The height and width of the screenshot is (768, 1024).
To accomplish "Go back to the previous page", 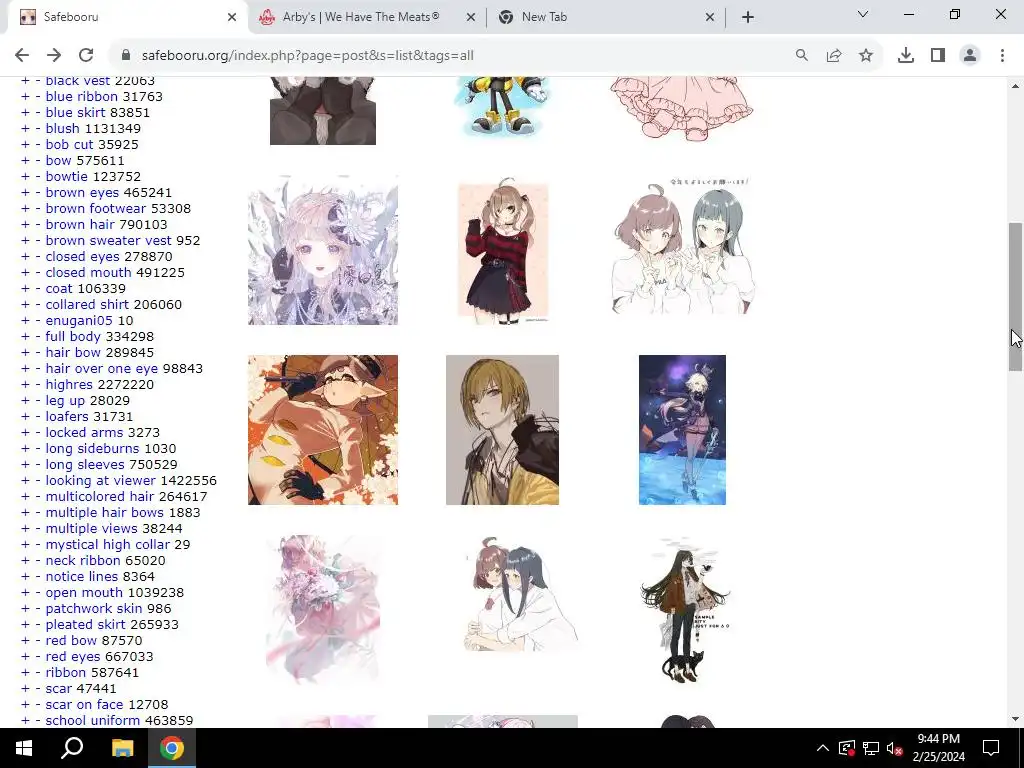I will tap(22, 55).
